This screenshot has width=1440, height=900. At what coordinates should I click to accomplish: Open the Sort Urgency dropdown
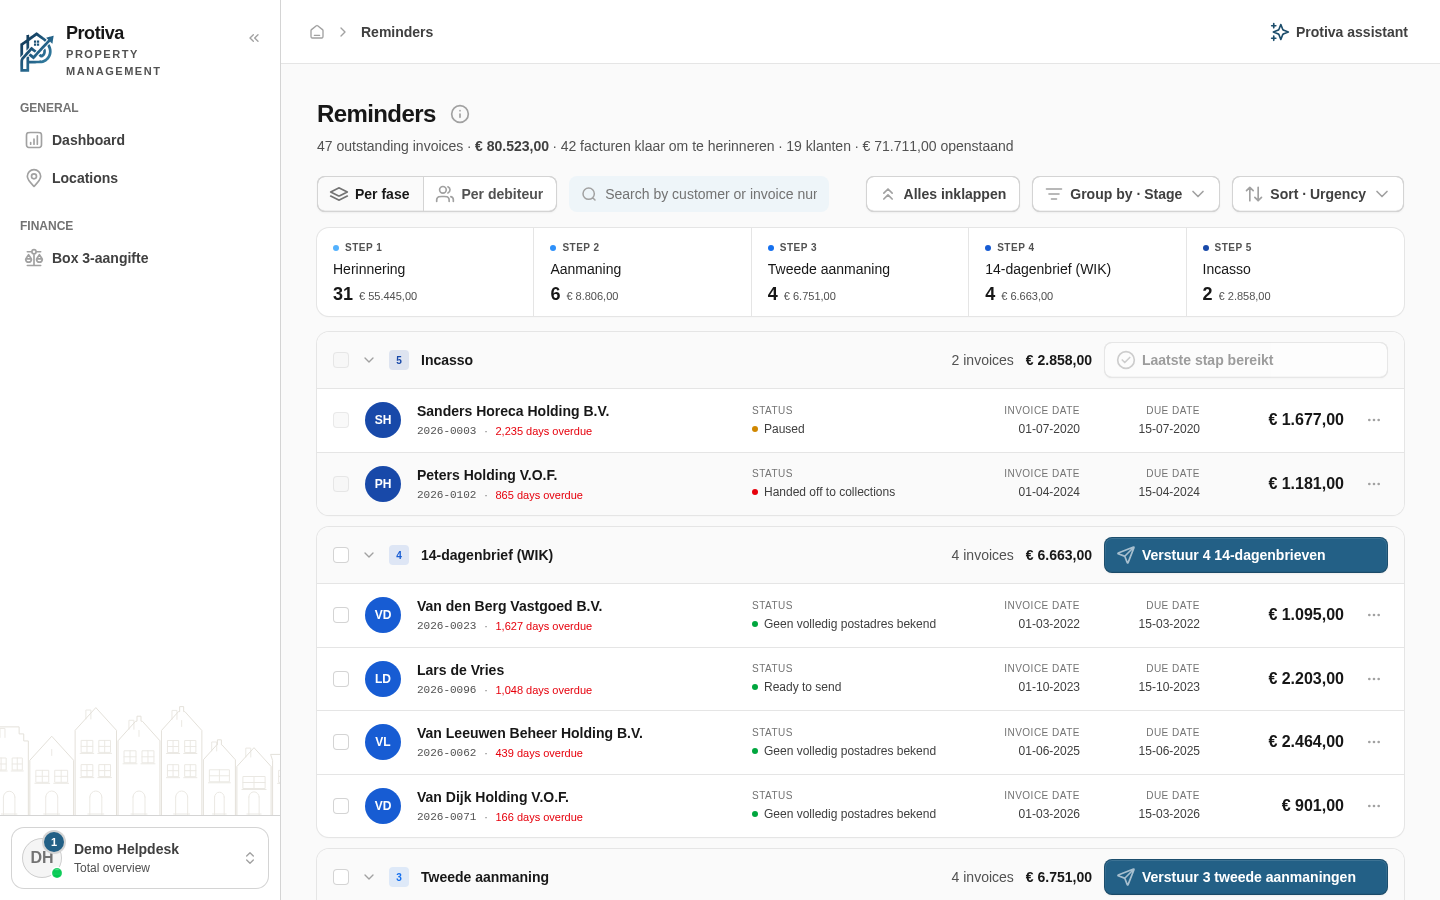point(1318,194)
